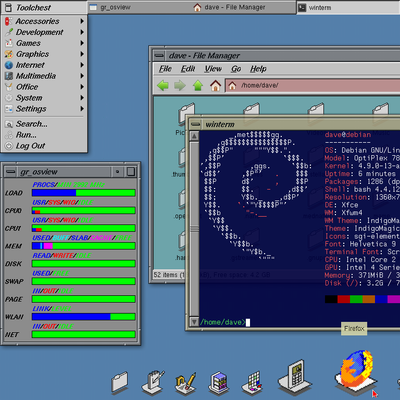Open the folder icon on the dock
Image resolution: width=400 pixels, height=400 pixels.
point(120,382)
